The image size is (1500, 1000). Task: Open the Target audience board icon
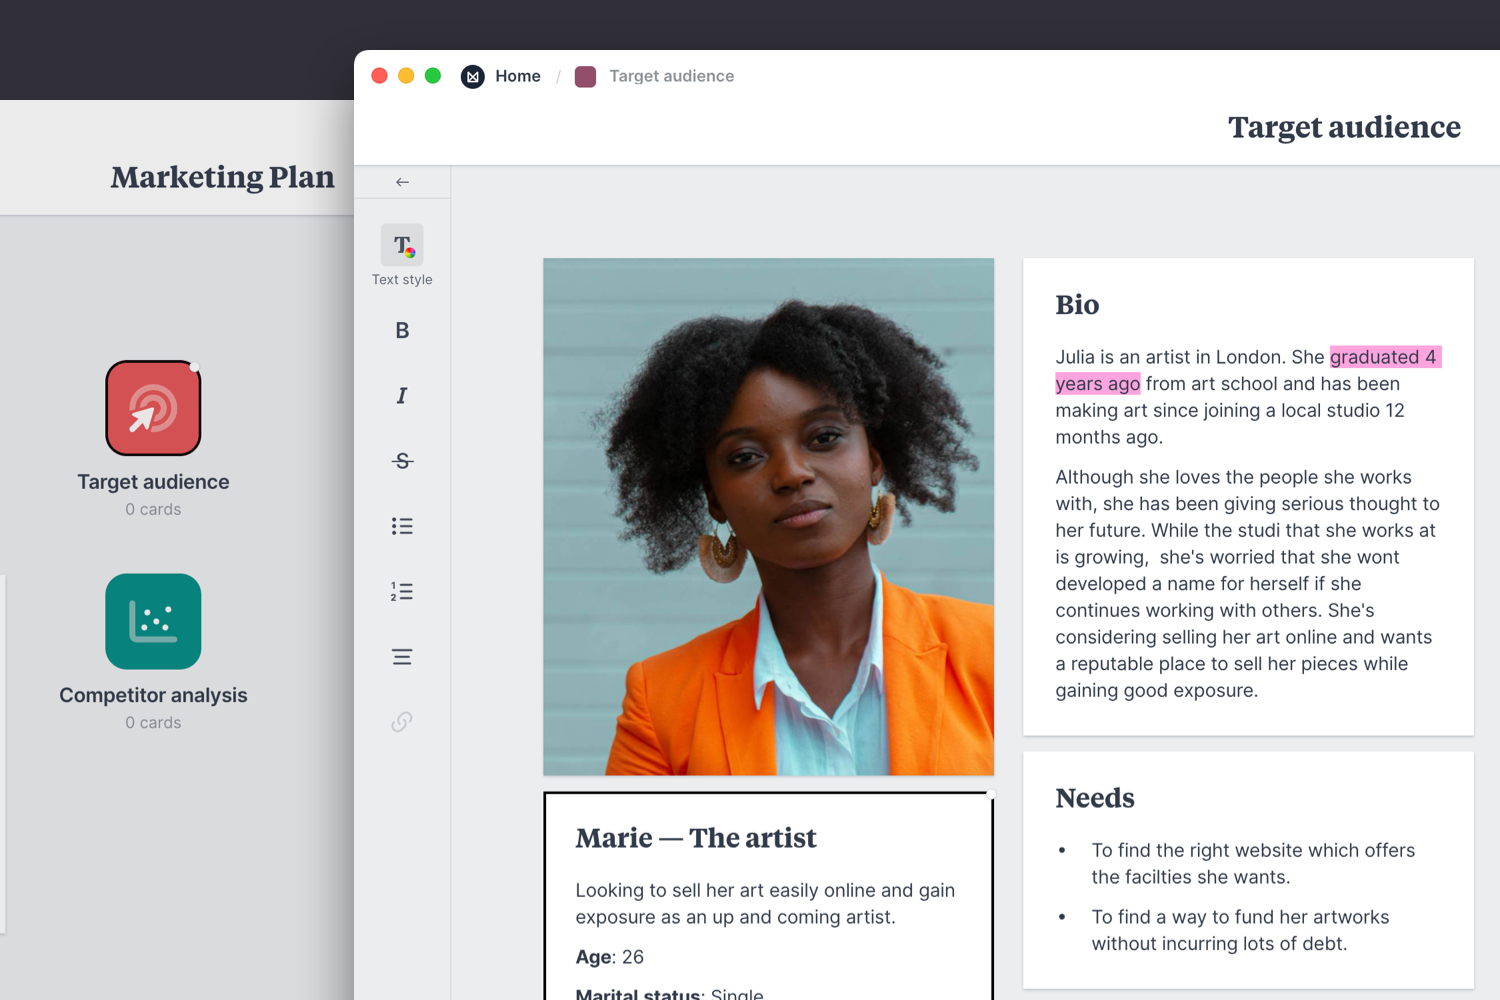153,408
